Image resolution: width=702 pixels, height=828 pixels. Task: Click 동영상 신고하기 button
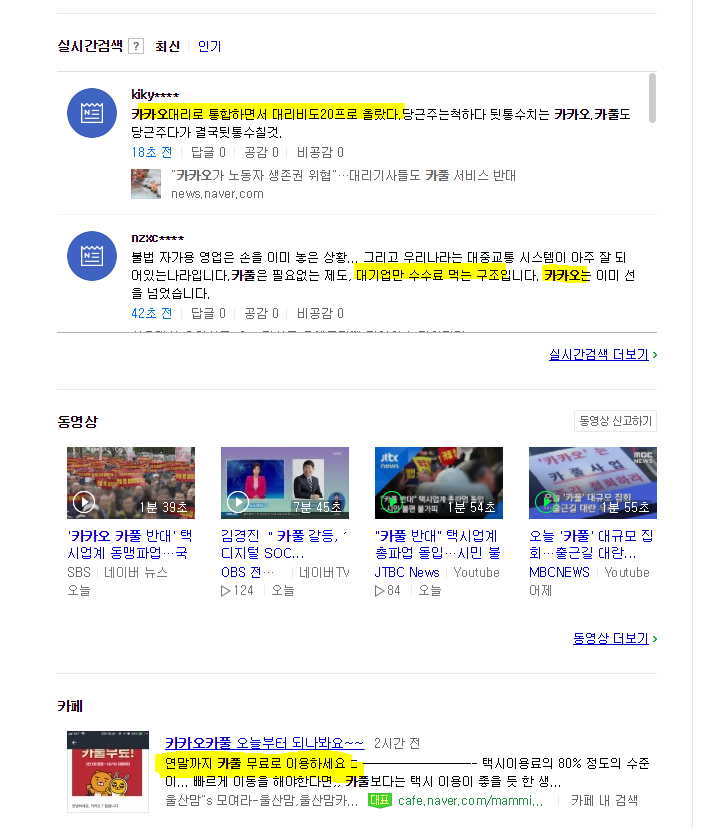coord(615,421)
